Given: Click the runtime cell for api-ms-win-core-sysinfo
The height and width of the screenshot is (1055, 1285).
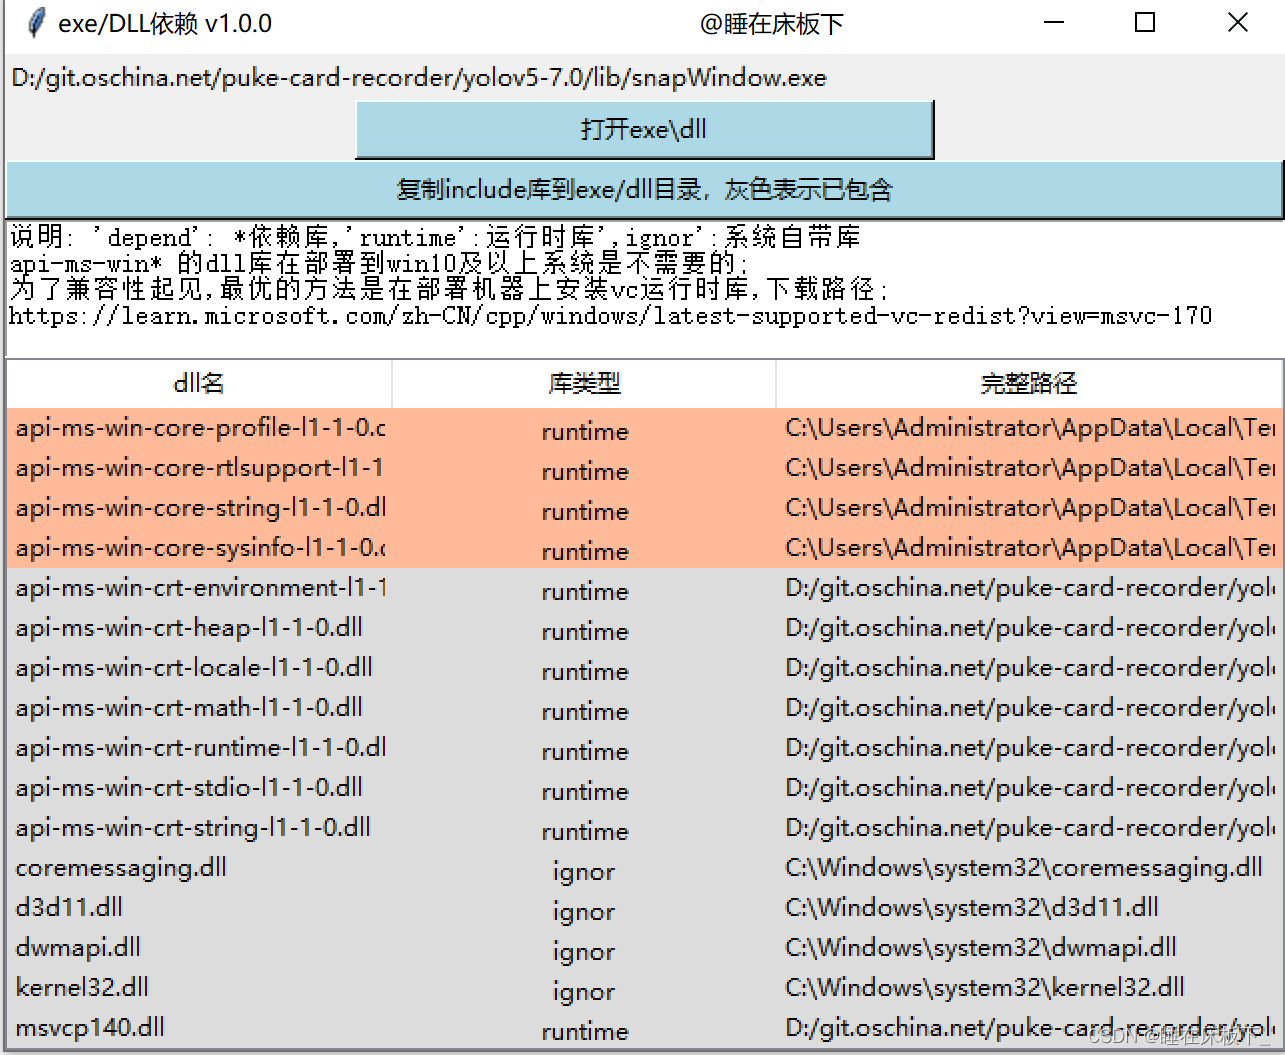Looking at the screenshot, I should pyautogui.click(x=585, y=551).
